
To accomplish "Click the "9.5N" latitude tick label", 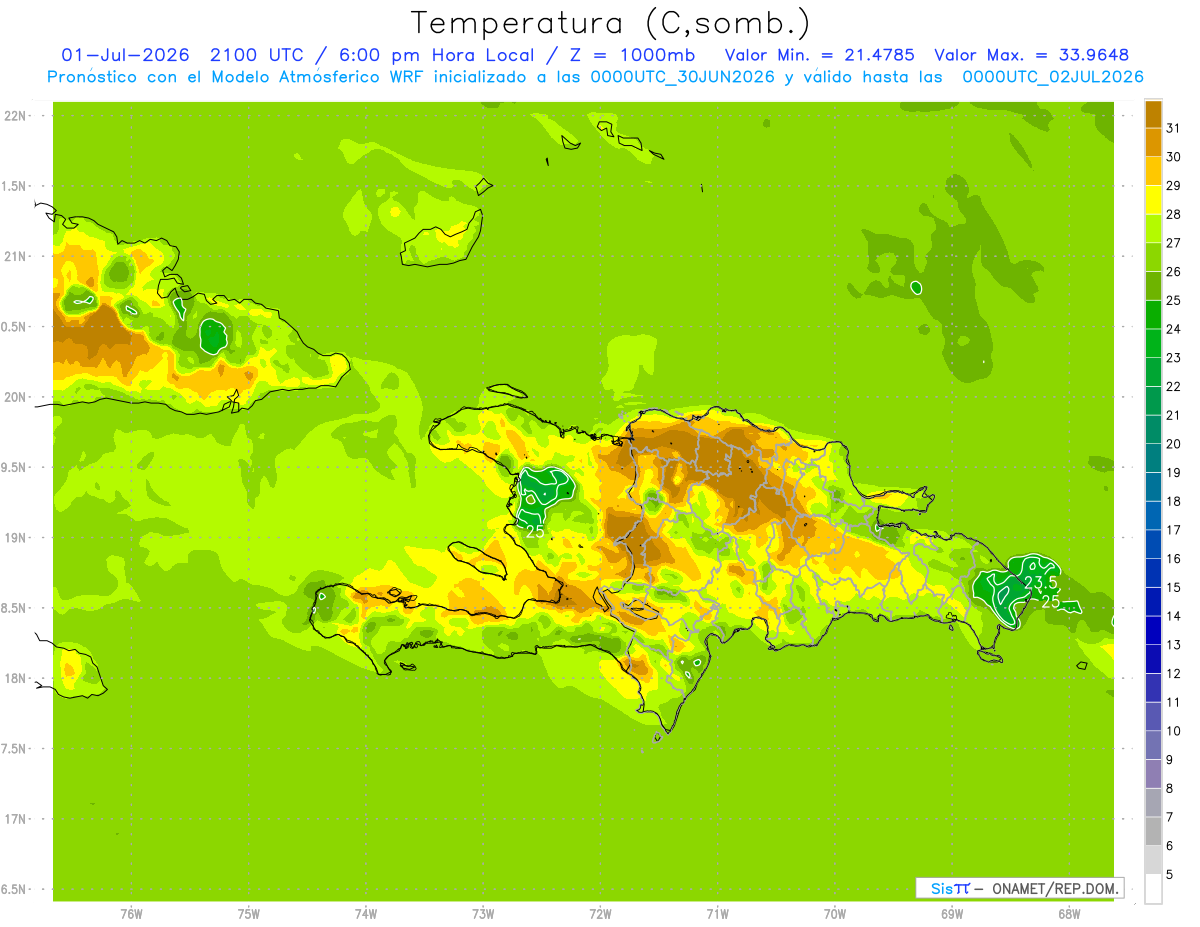I will (x=15, y=468).
